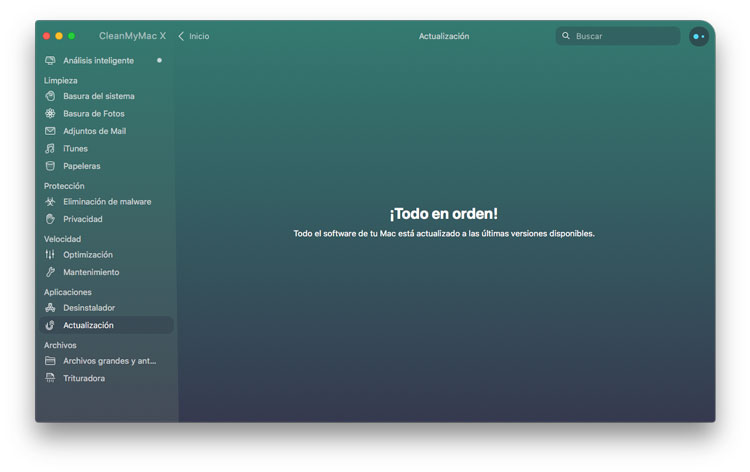
Task: Switch to the Optimización module
Action: (x=106, y=254)
